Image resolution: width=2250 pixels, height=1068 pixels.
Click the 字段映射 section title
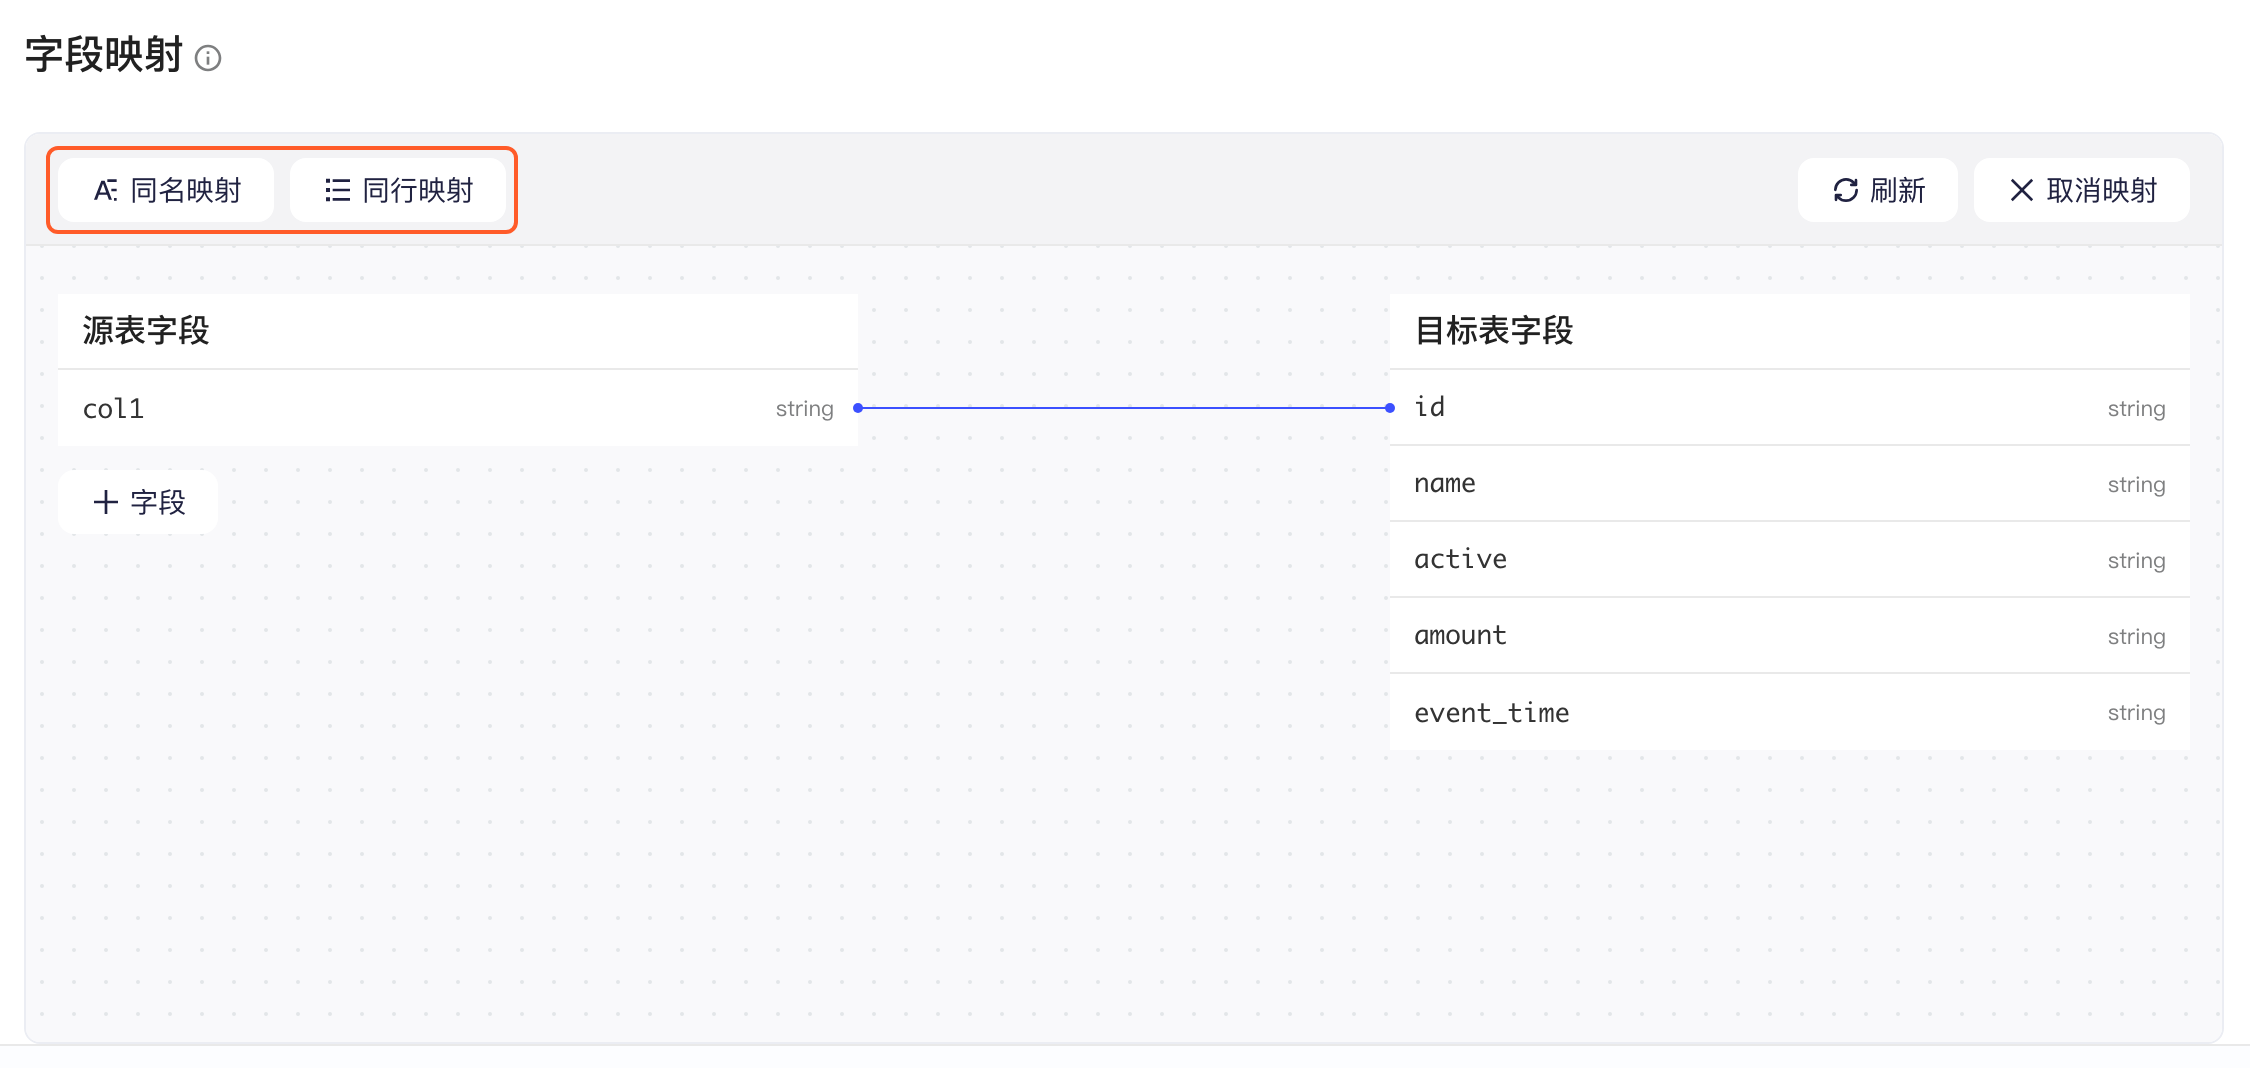coord(104,55)
